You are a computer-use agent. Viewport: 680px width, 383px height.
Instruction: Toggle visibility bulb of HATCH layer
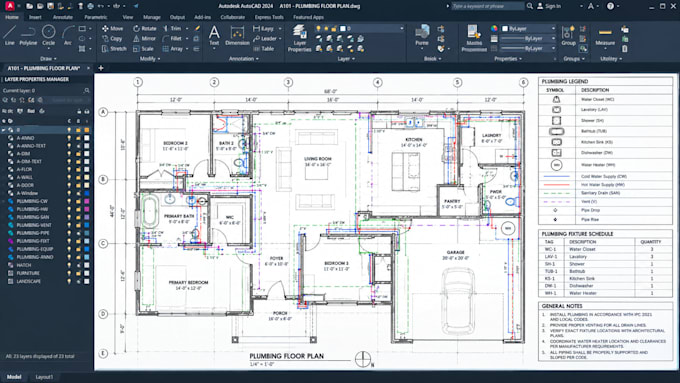click(x=69, y=265)
